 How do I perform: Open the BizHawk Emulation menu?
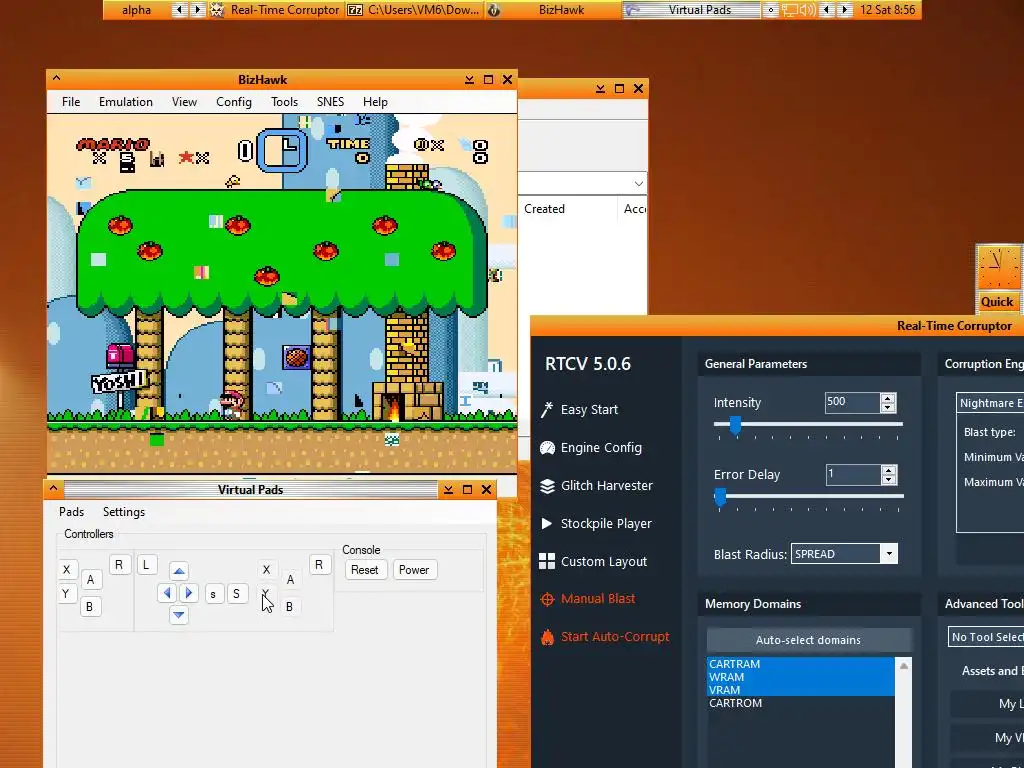(125, 102)
